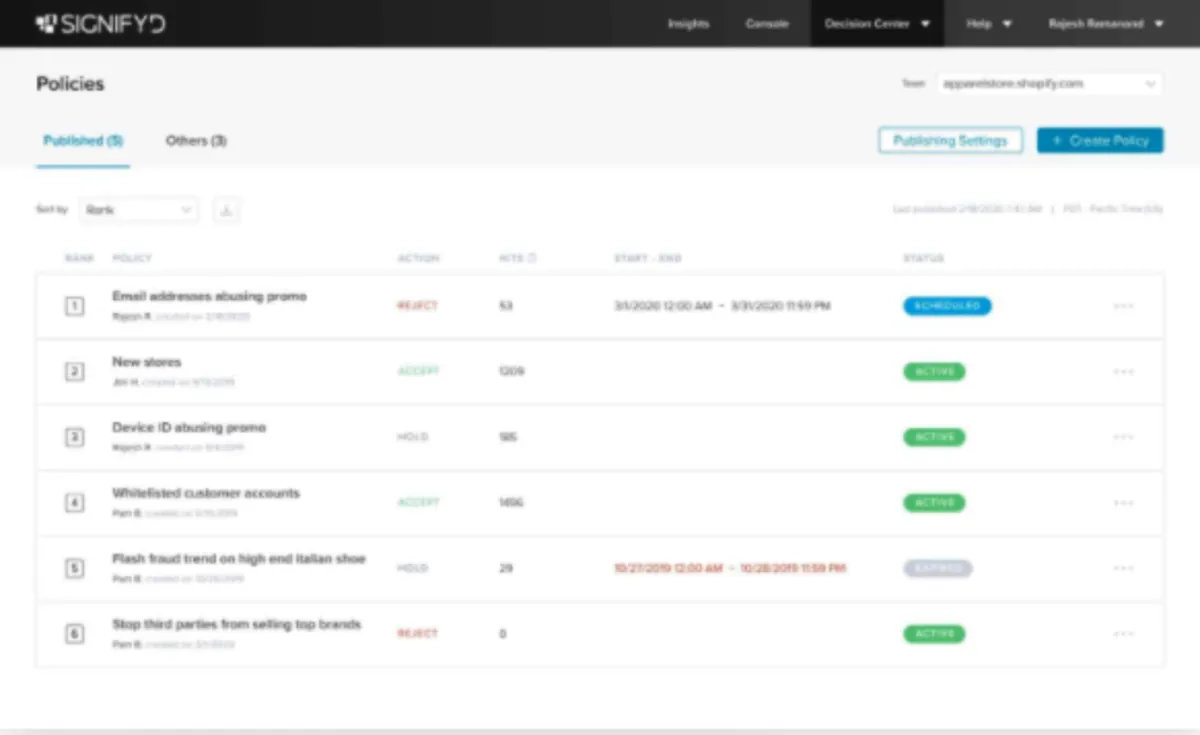Open more options for New stores policy

tap(1123, 371)
